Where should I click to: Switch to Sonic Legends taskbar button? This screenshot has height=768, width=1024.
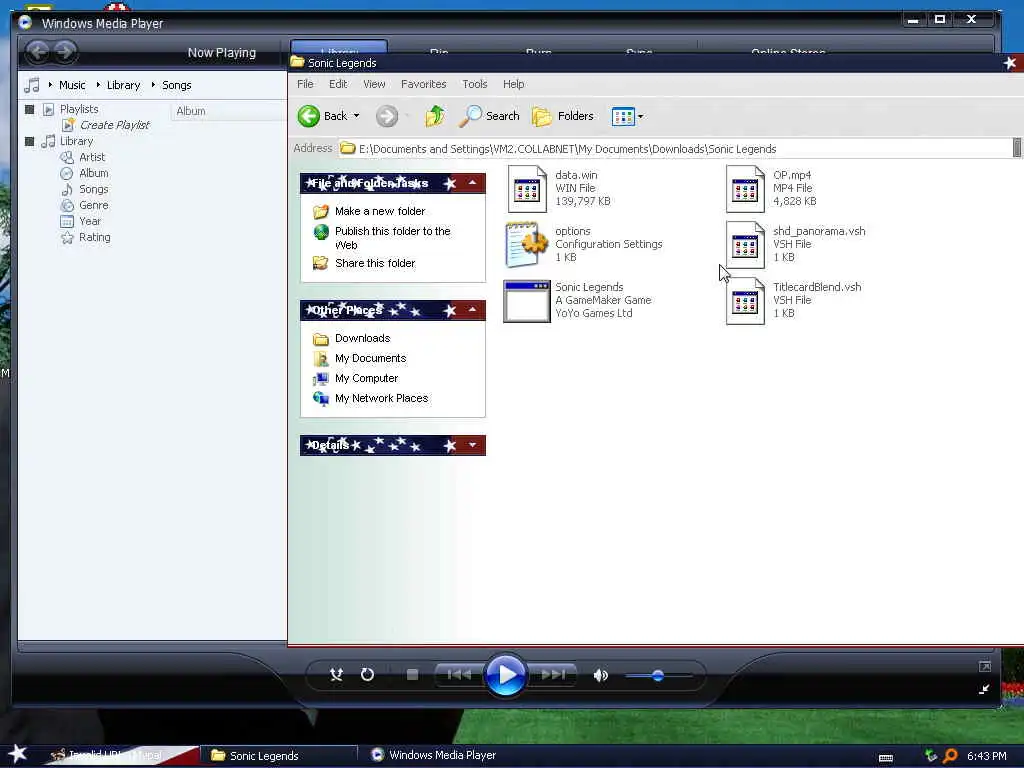[x=278, y=756]
